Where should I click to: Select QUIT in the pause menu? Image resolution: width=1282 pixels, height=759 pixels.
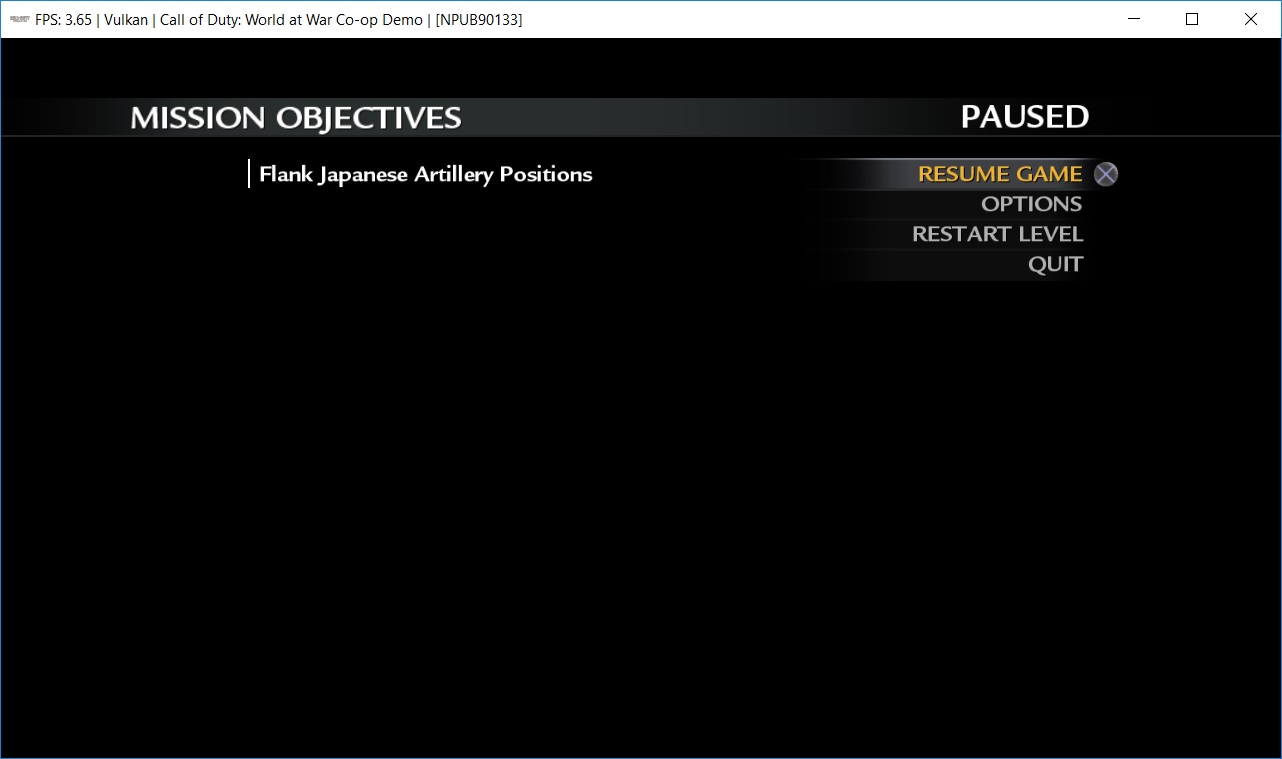pos(1055,264)
